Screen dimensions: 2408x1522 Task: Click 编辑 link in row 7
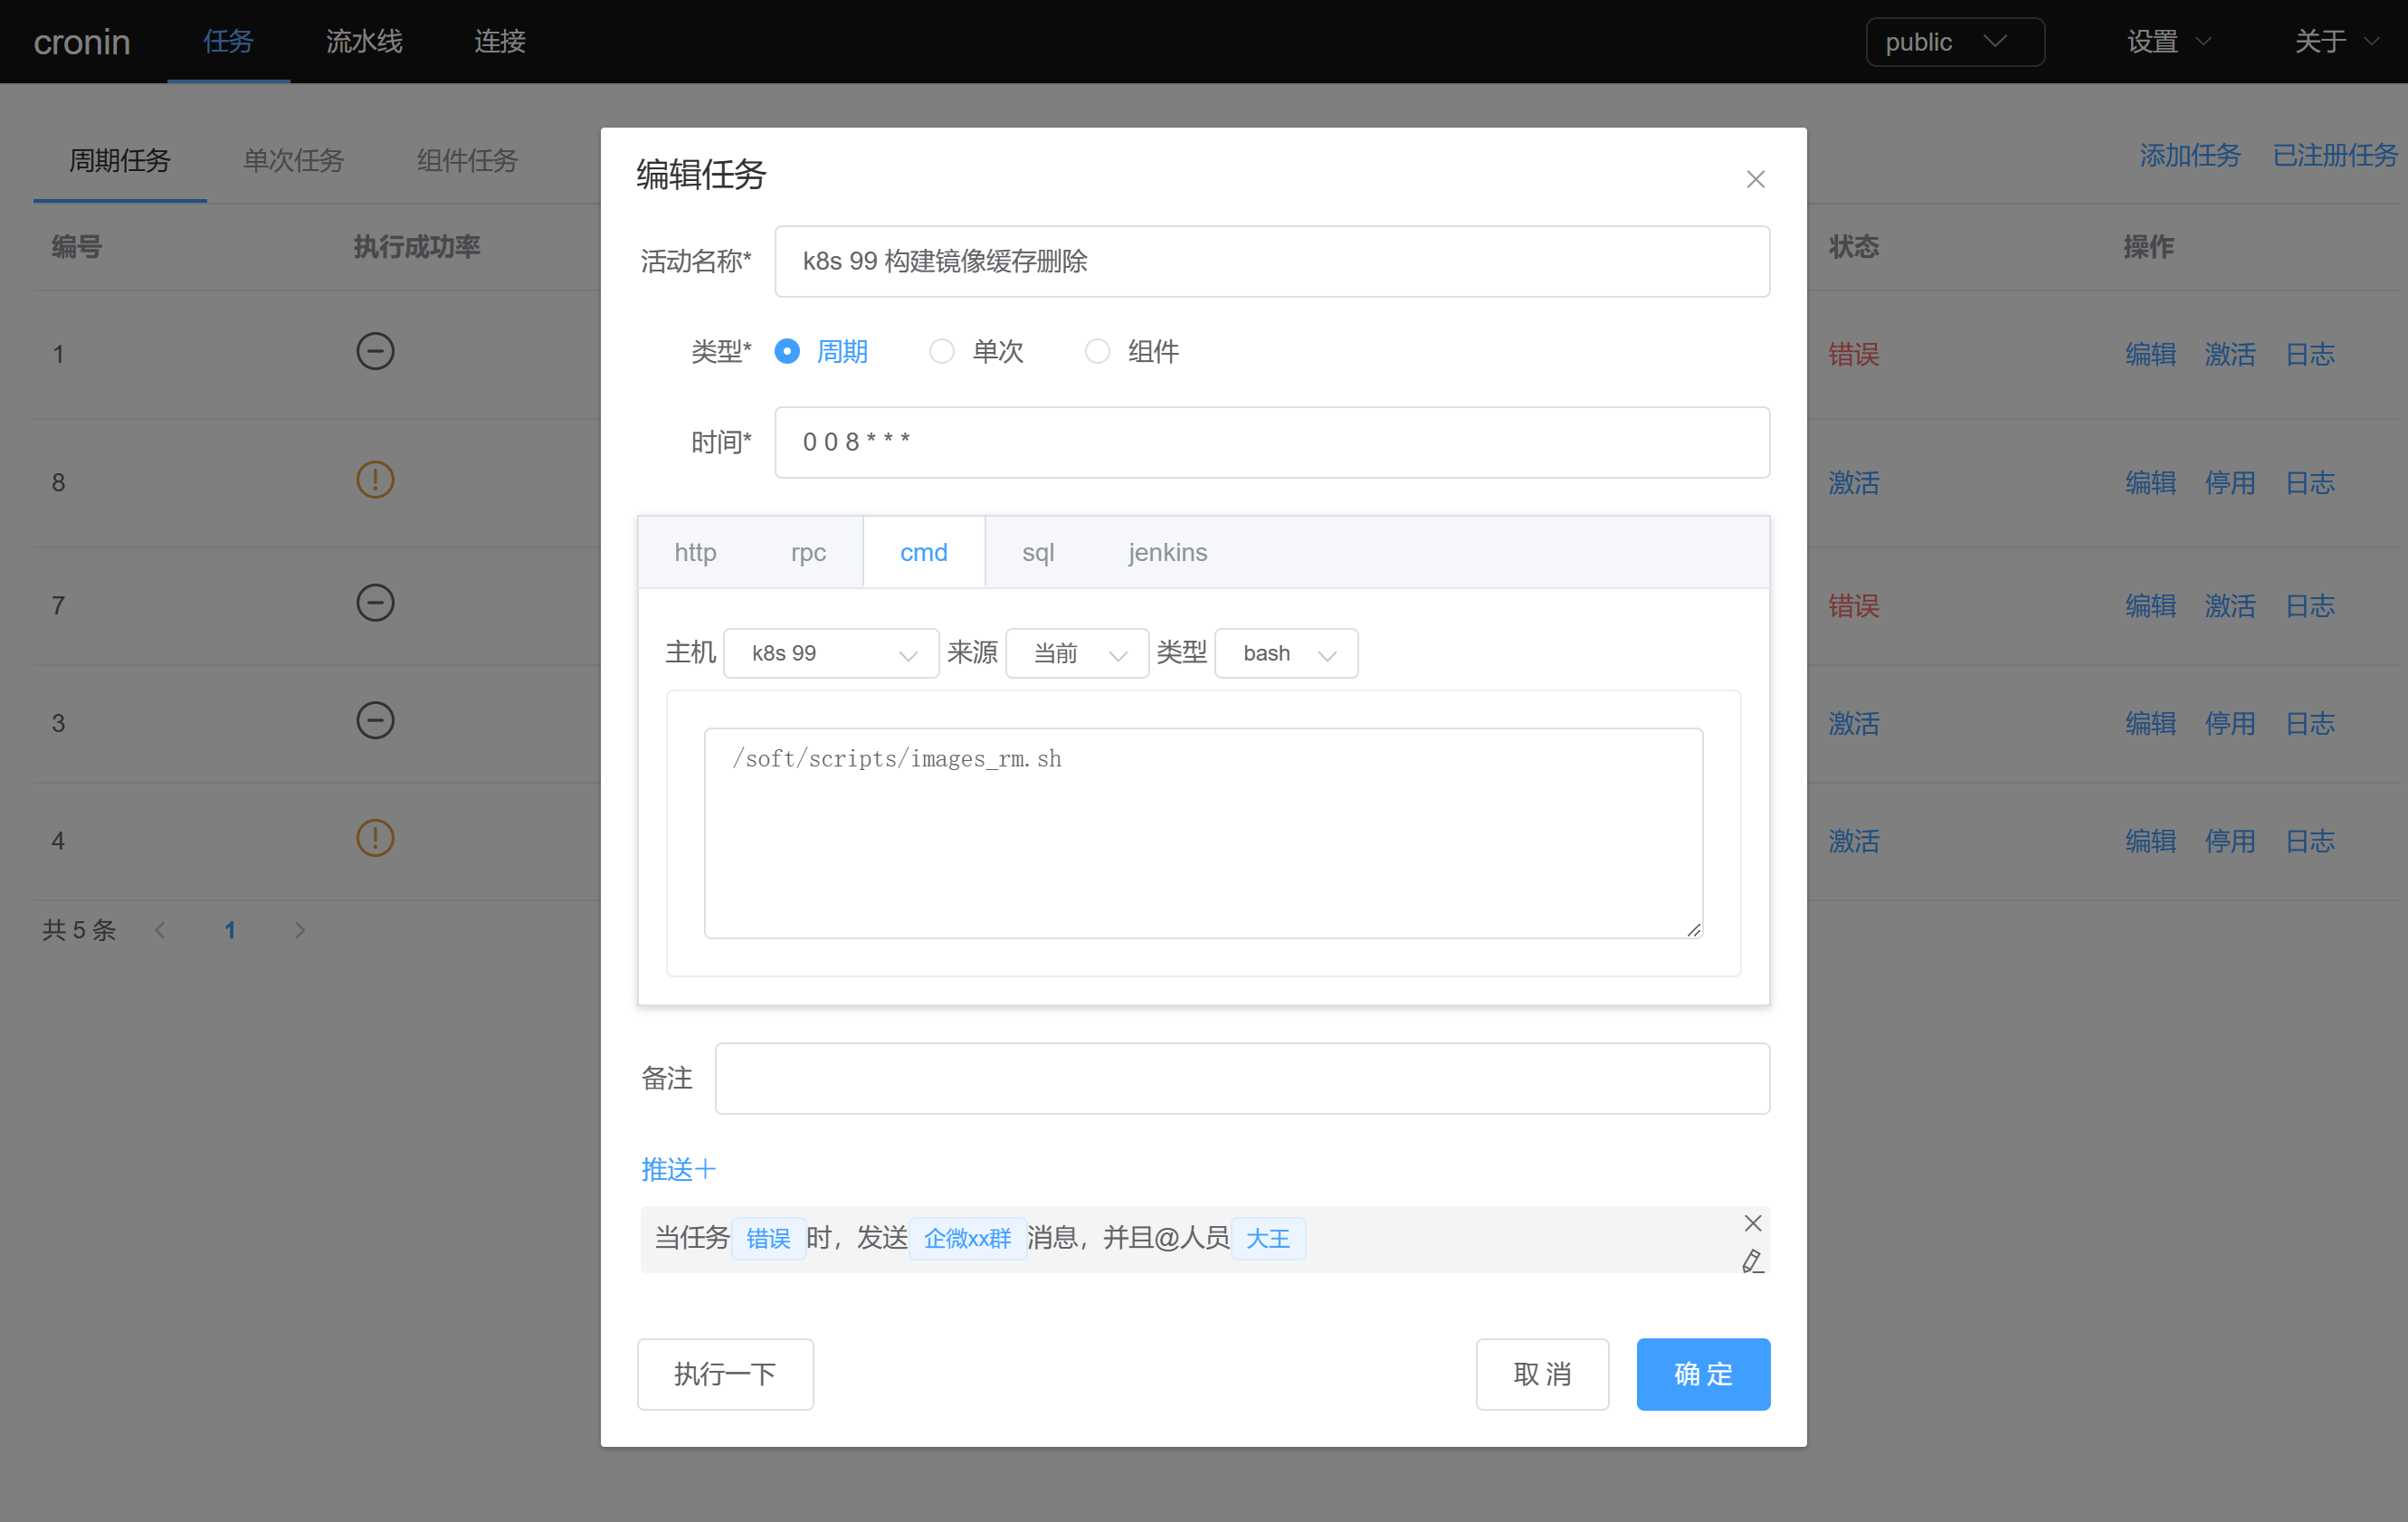2150,606
